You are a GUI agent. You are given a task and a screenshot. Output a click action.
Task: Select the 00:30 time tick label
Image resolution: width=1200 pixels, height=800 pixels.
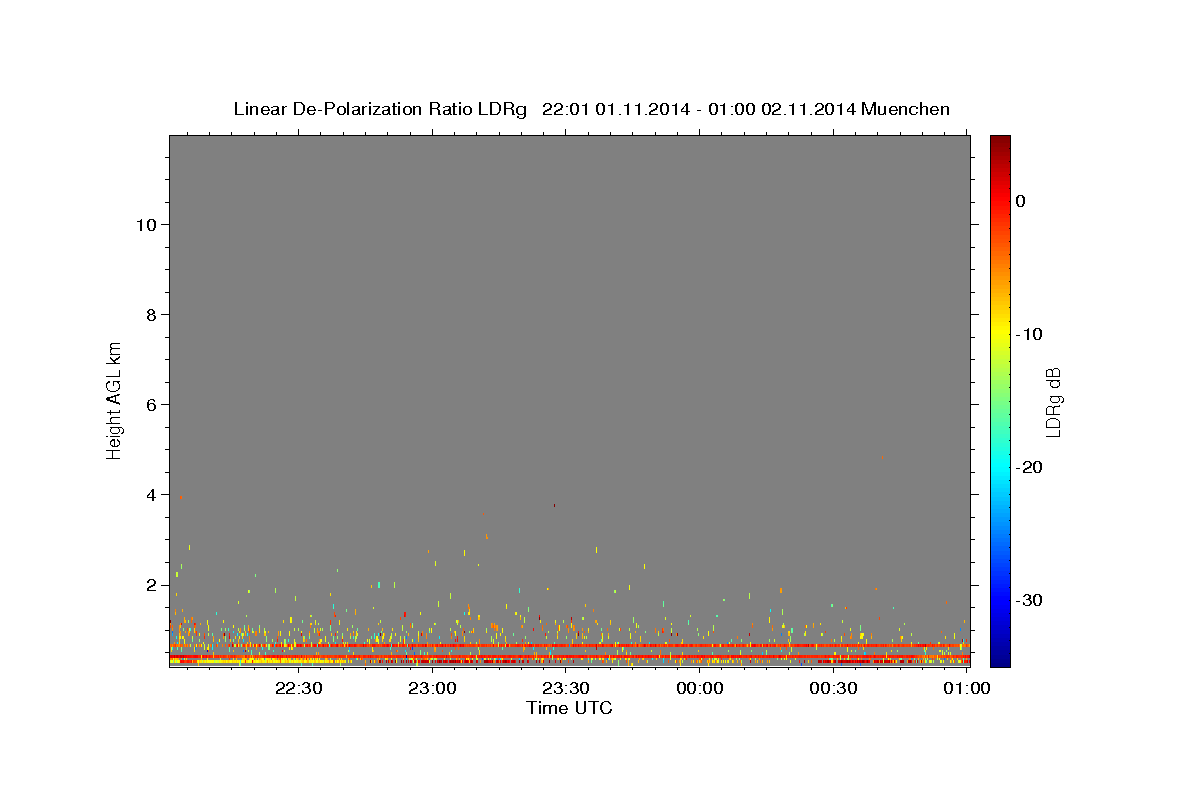pos(833,689)
